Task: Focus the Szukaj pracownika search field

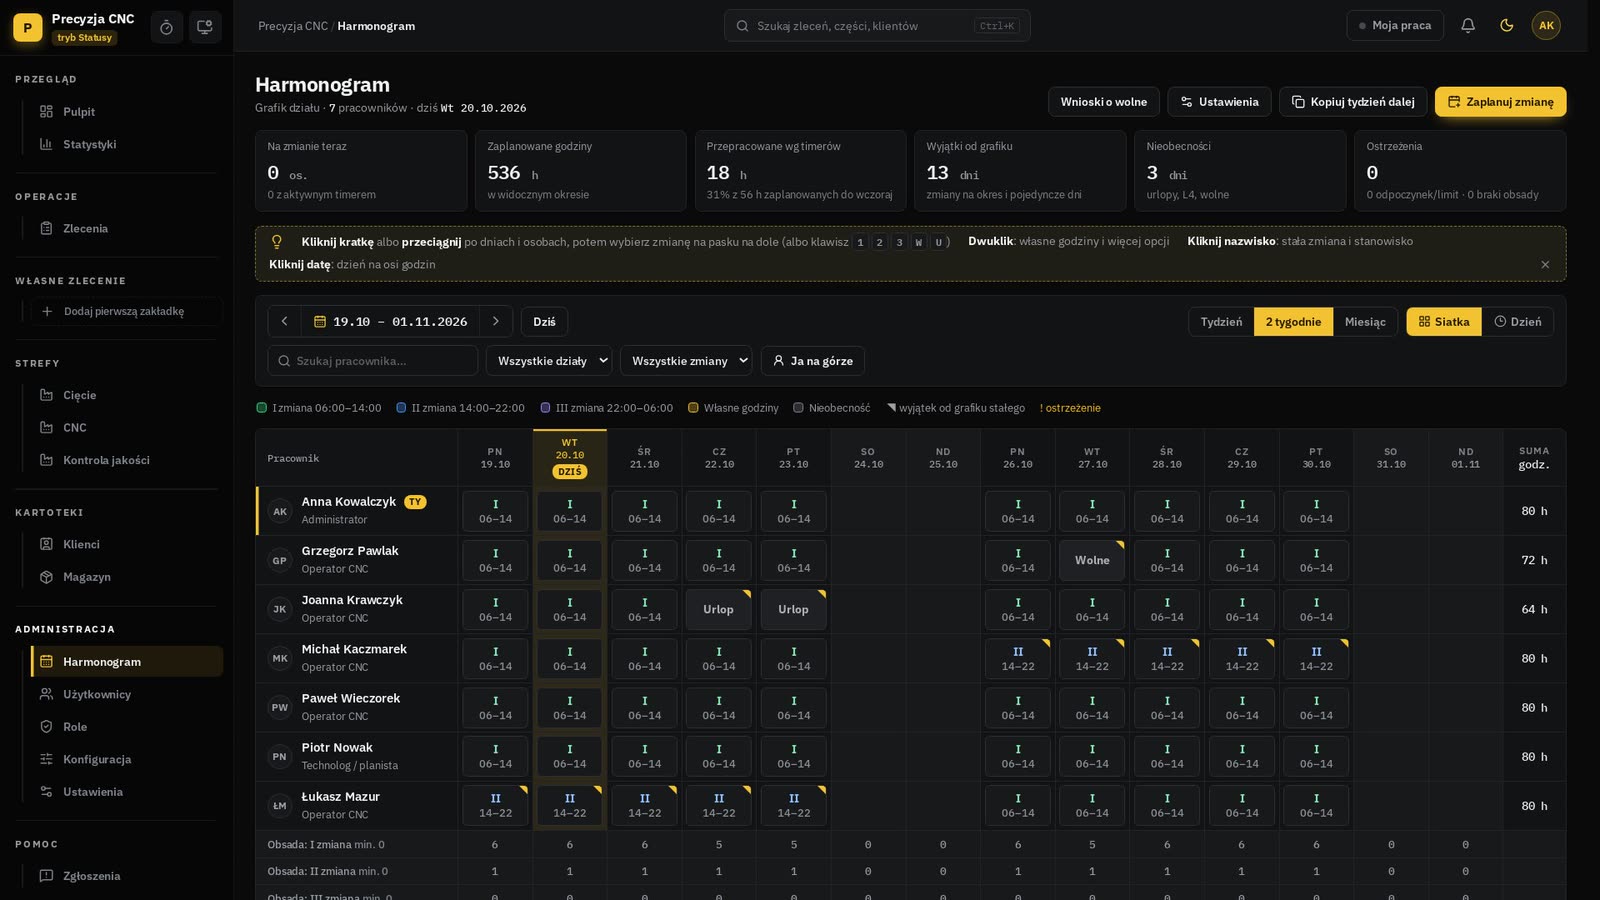Action: point(372,361)
